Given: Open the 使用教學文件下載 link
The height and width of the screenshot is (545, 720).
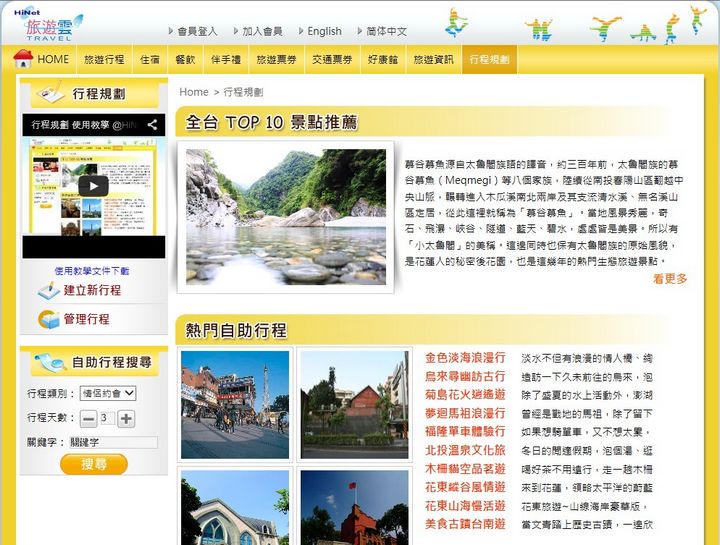Looking at the screenshot, I should (x=92, y=271).
